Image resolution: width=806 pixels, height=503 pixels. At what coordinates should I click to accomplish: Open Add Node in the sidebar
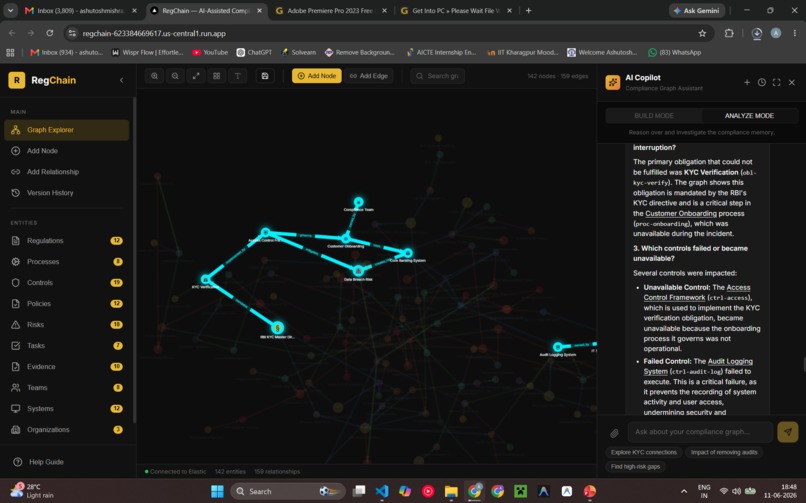66,151
